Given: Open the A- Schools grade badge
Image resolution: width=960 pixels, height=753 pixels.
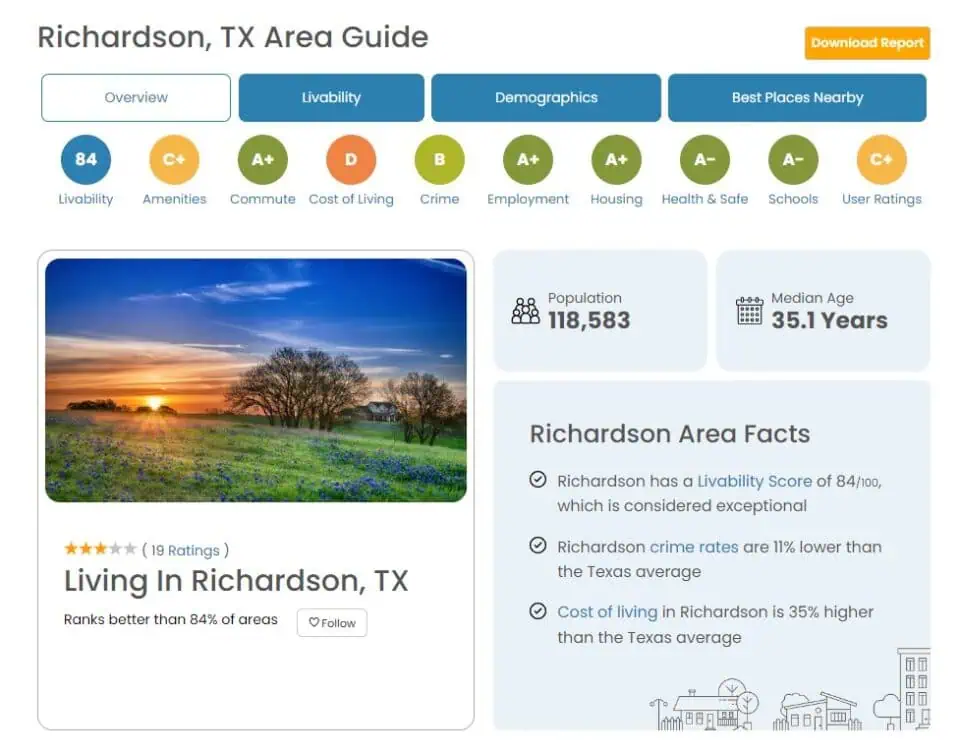Looking at the screenshot, I should (793, 159).
